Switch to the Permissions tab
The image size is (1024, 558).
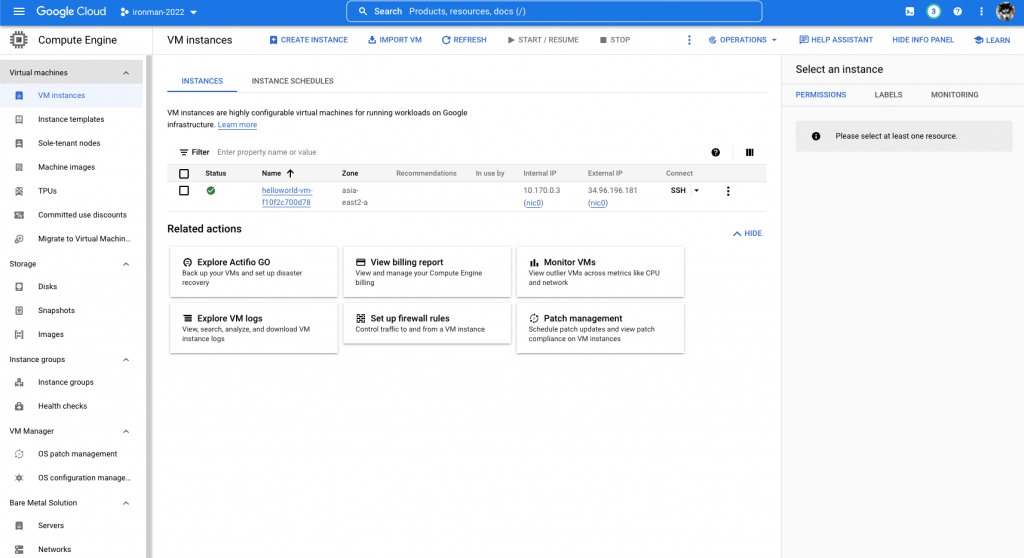click(x=820, y=95)
